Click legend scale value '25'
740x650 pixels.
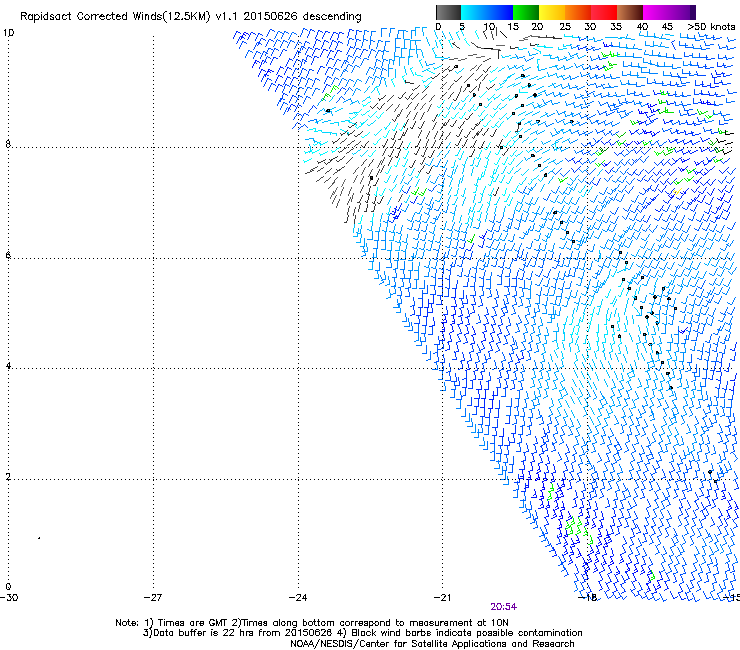(x=565, y=27)
